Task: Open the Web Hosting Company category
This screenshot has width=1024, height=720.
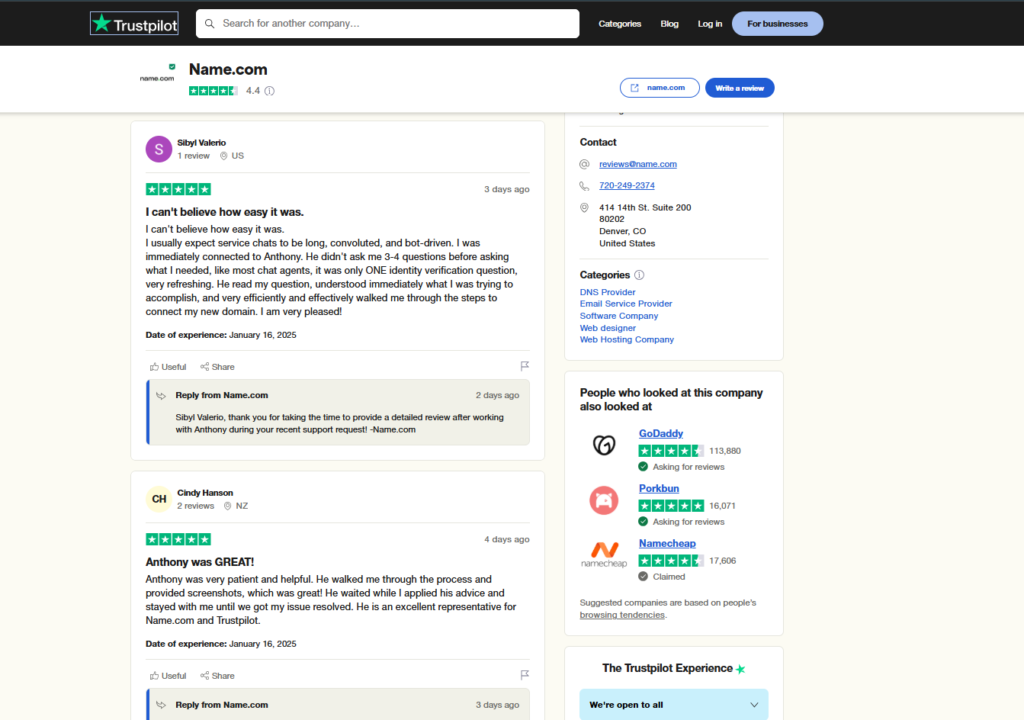Action: point(627,340)
